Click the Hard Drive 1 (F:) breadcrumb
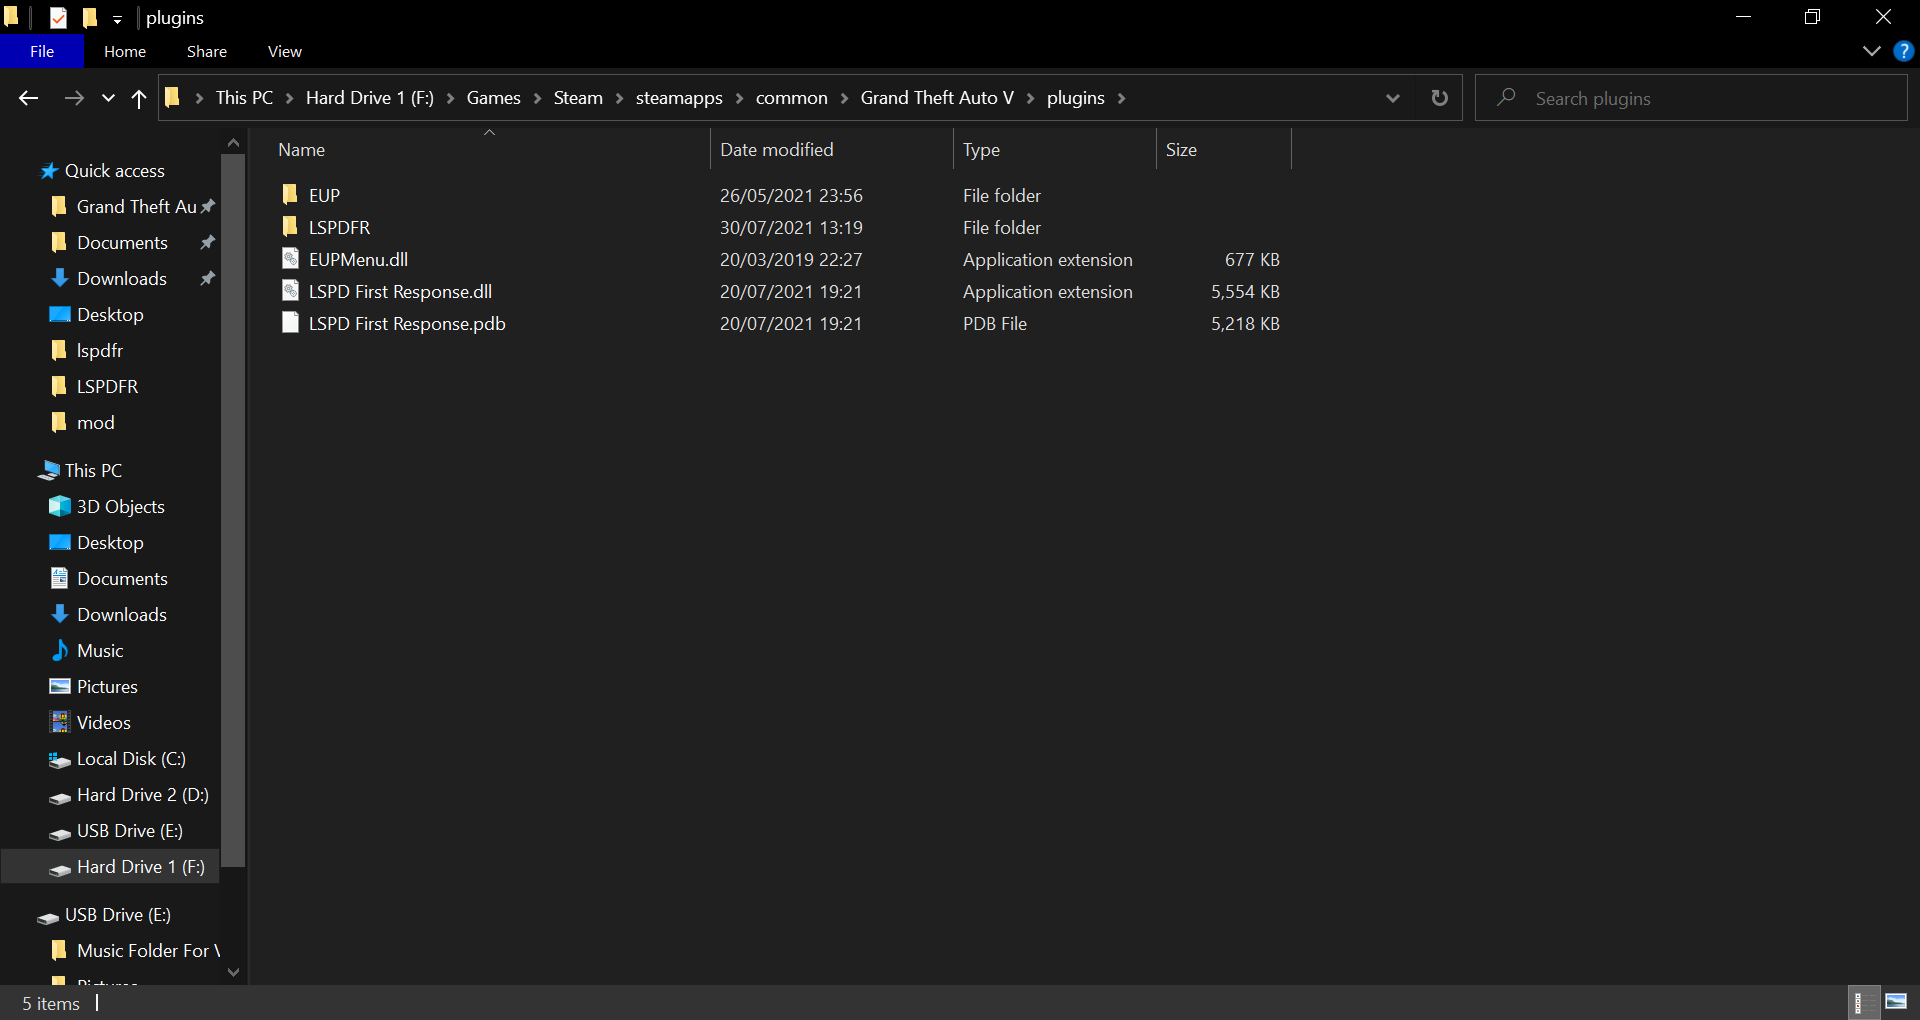This screenshot has height=1020, width=1920. 370,98
